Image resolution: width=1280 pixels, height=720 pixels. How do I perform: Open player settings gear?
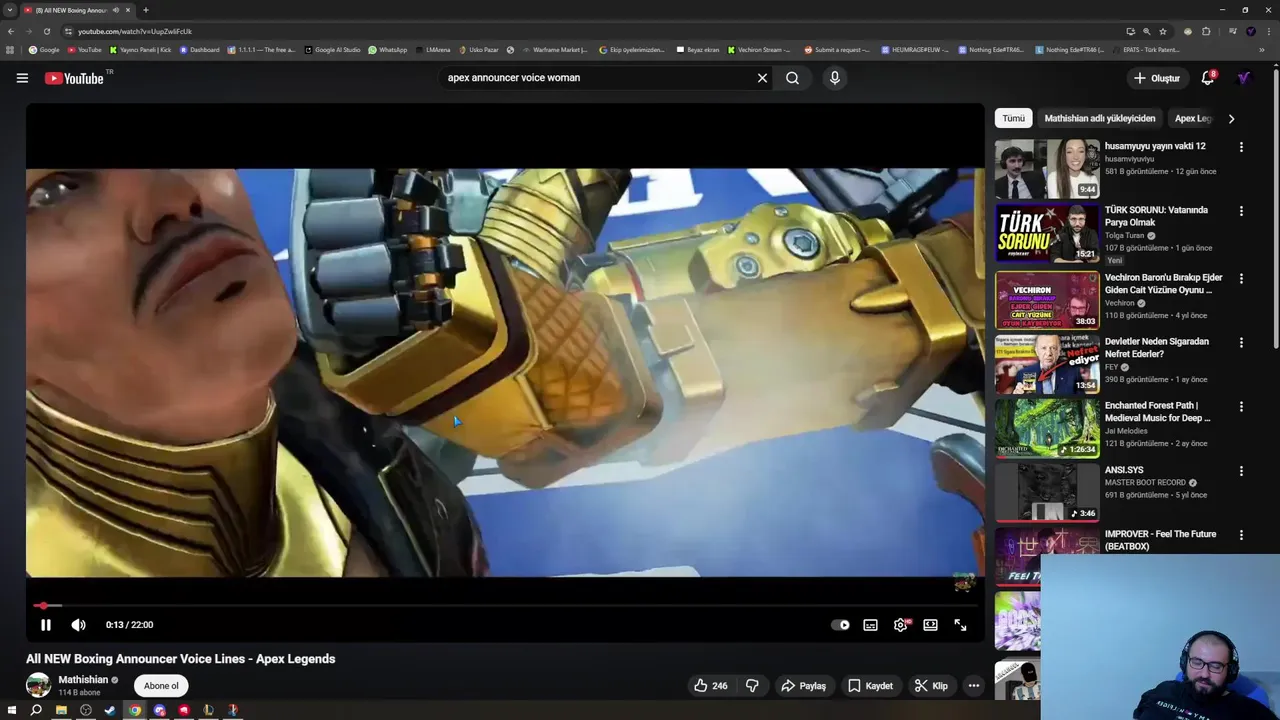(x=901, y=625)
